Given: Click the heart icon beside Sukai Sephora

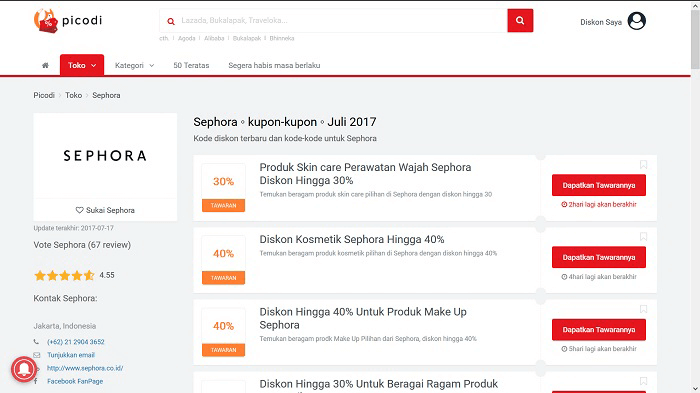Looking at the screenshot, I should [79, 210].
